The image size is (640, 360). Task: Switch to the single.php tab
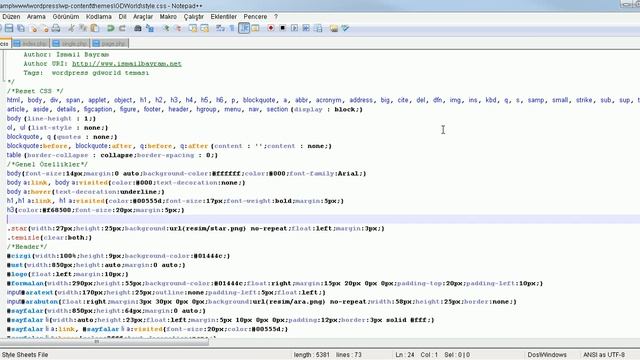point(71,43)
